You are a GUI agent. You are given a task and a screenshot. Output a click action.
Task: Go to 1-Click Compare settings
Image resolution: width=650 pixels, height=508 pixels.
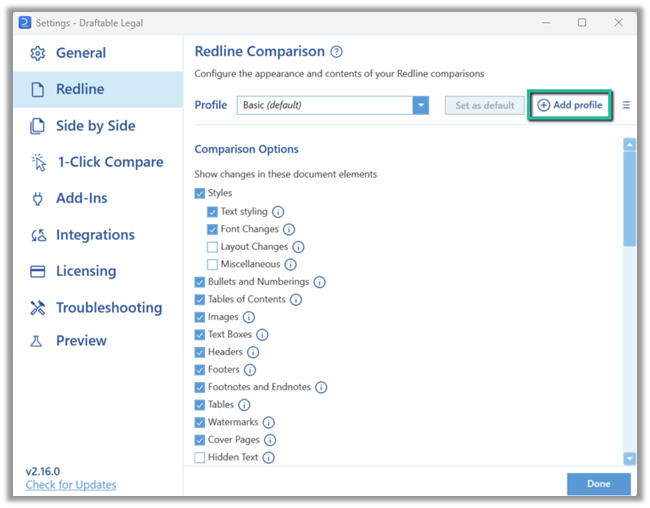click(98, 162)
